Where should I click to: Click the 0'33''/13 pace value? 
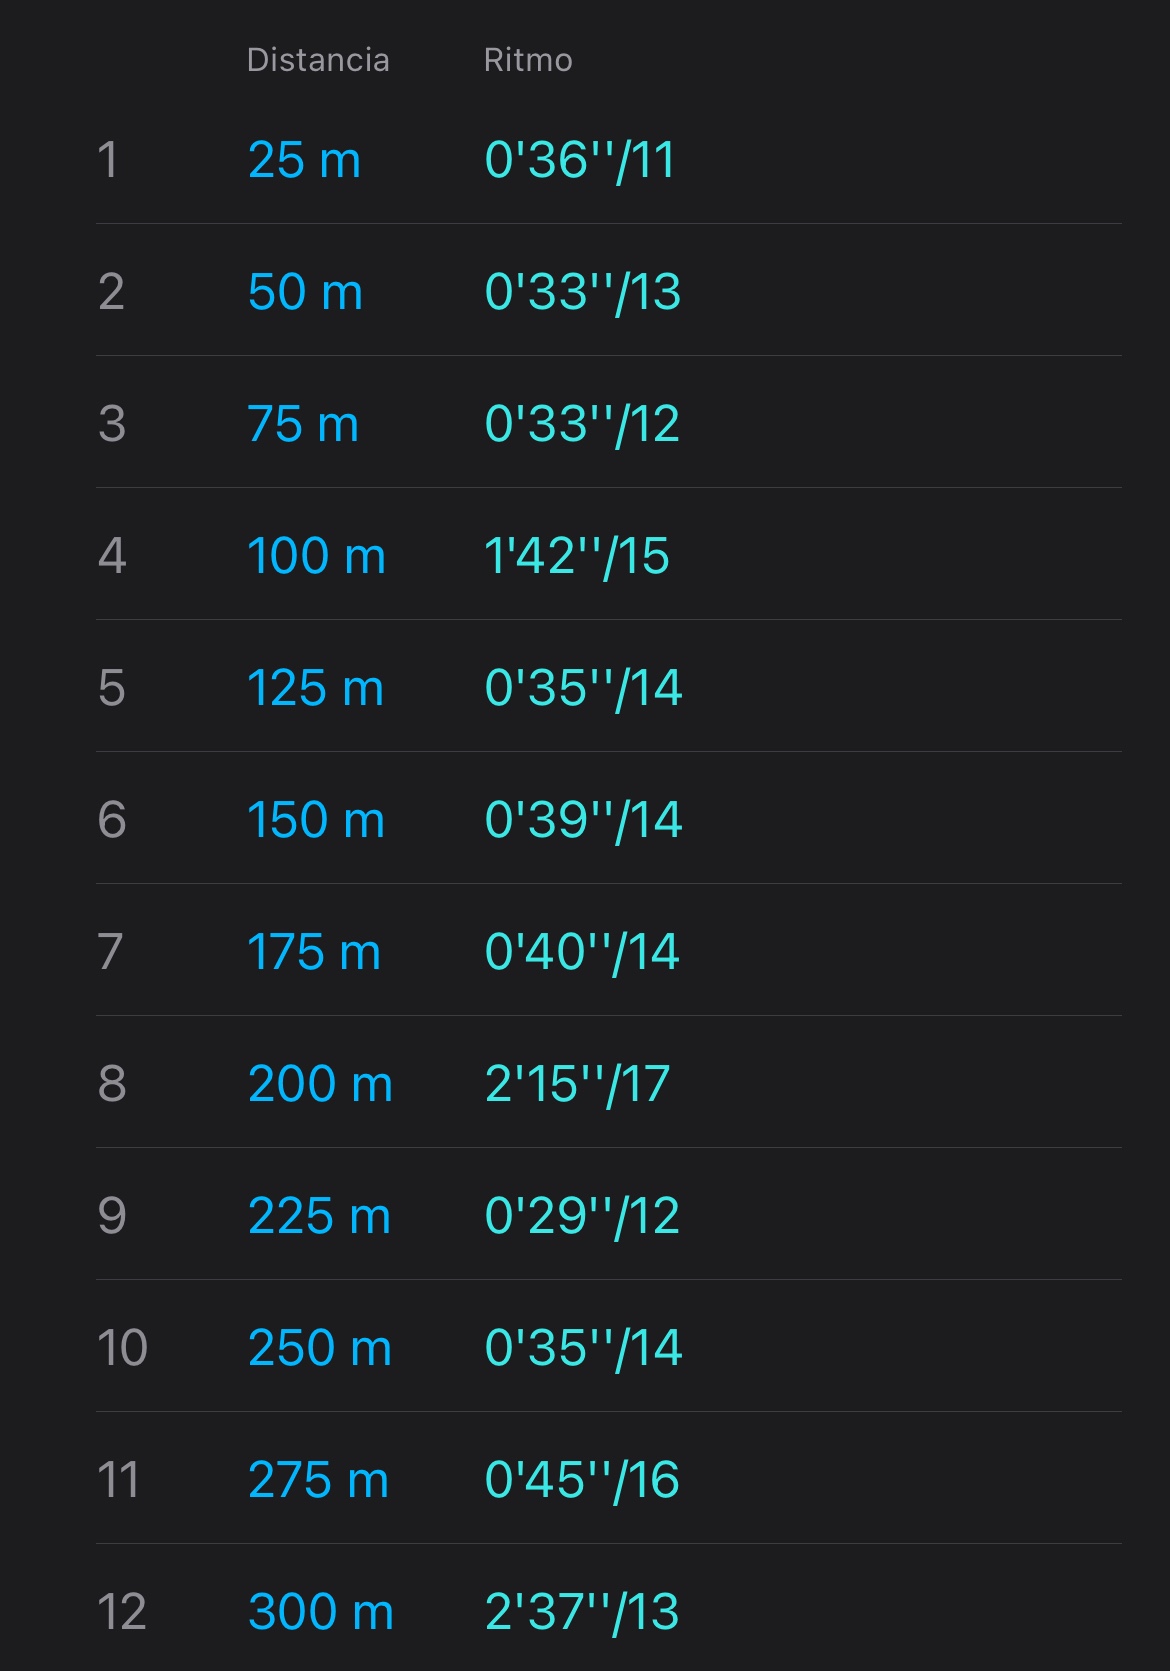[x=582, y=292]
